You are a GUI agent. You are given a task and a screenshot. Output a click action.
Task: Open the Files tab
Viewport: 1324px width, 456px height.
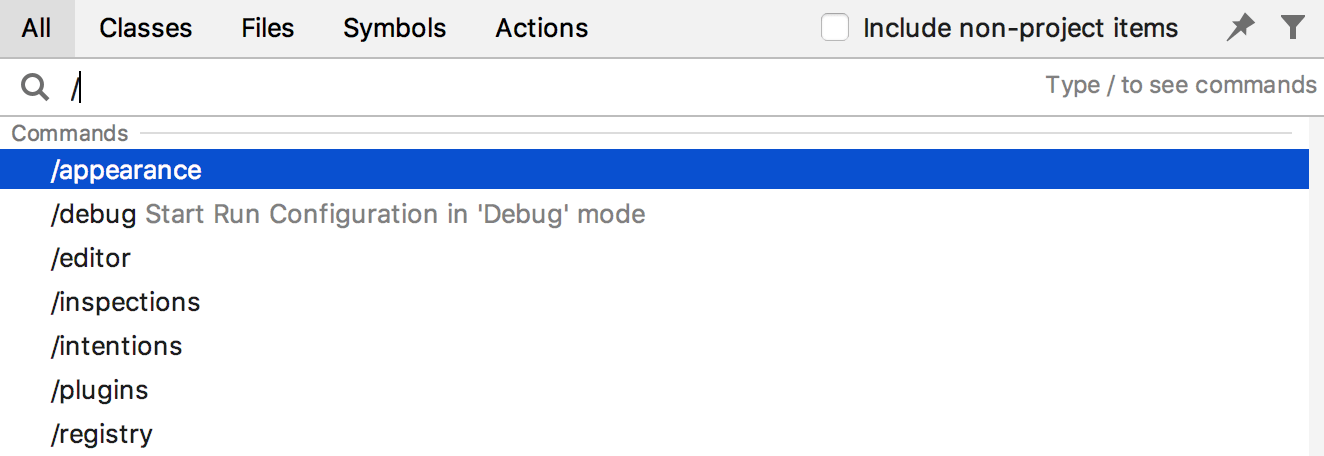pyautogui.click(x=268, y=28)
